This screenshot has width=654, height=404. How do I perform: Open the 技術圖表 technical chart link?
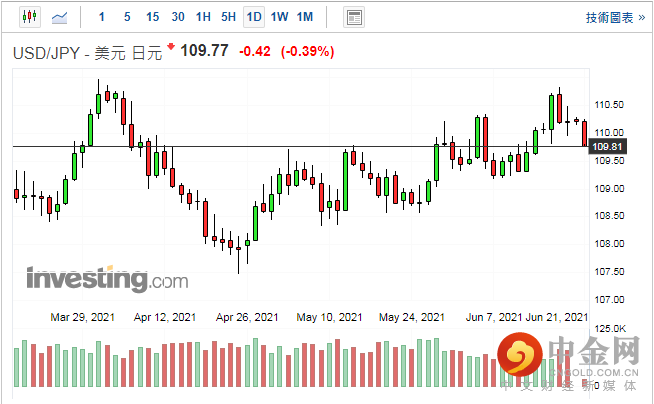click(616, 18)
